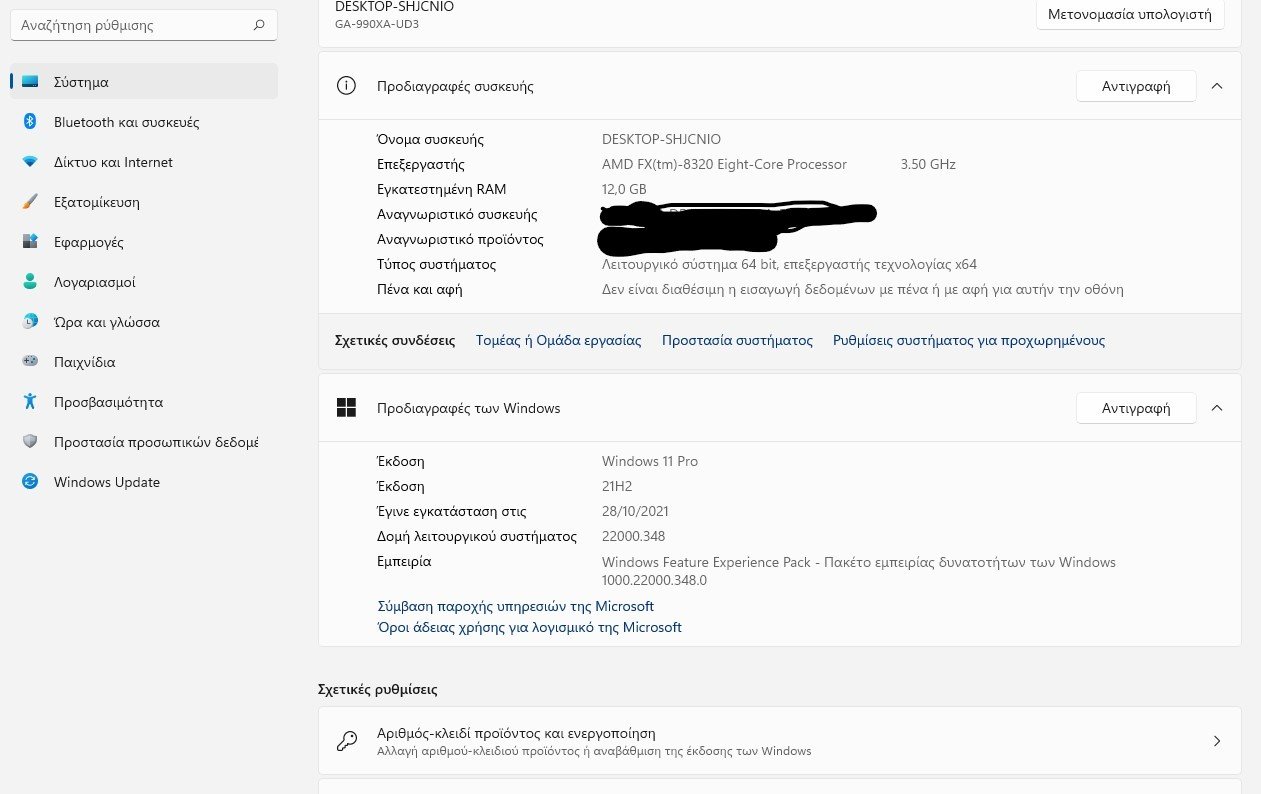The width and height of the screenshot is (1261, 794).
Task: Open Αριθμός-κλειδί προϊόντος και ενεργοποίηση
Action: 779,741
